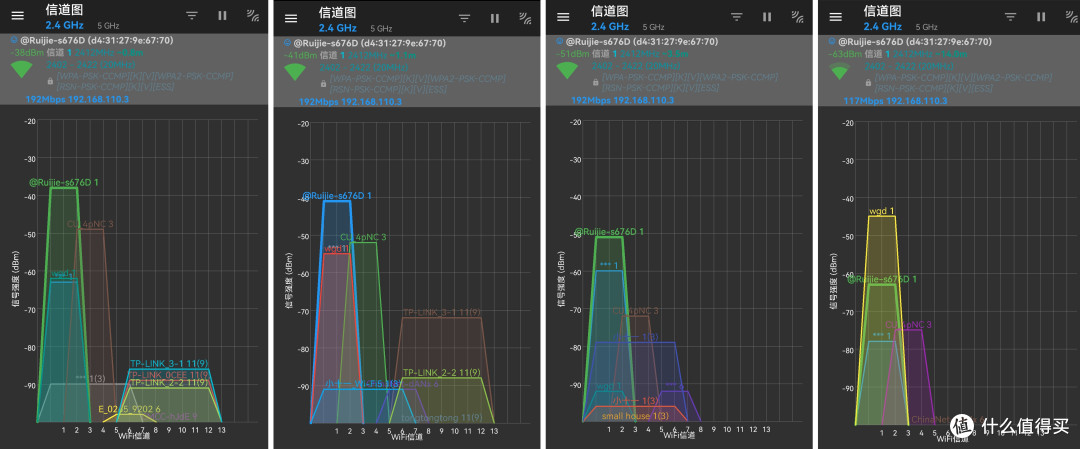Select @Ruijie-s676D header in -51dBm screenshot
The height and width of the screenshot is (449, 1080).
pyautogui.click(x=643, y=41)
